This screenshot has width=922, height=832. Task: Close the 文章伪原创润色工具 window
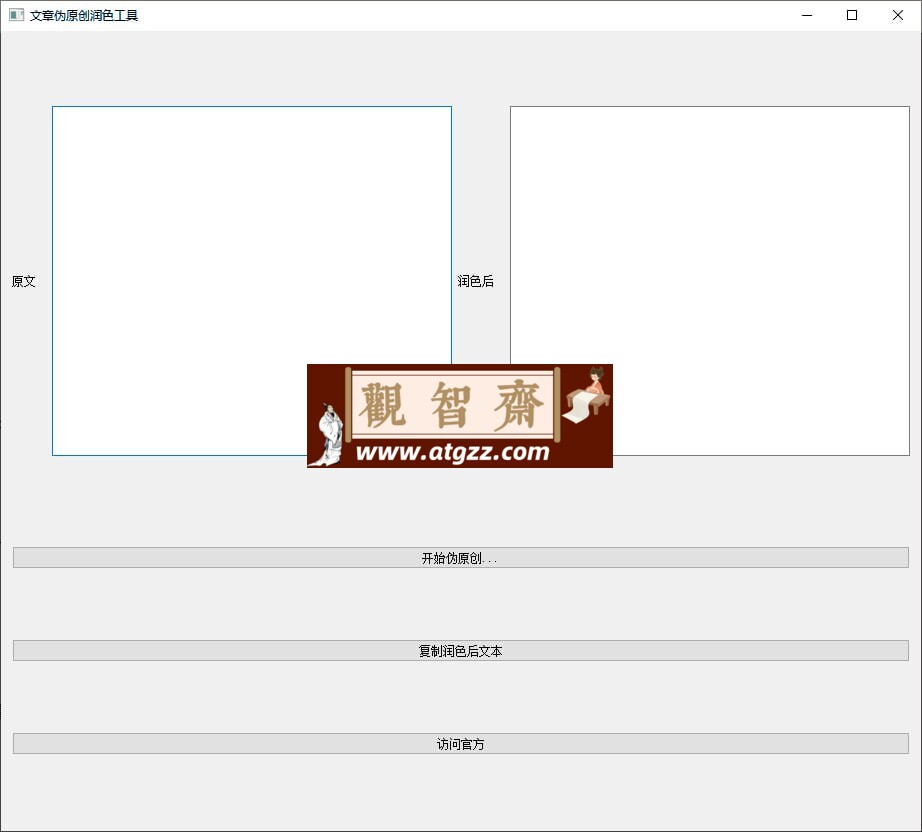click(897, 15)
